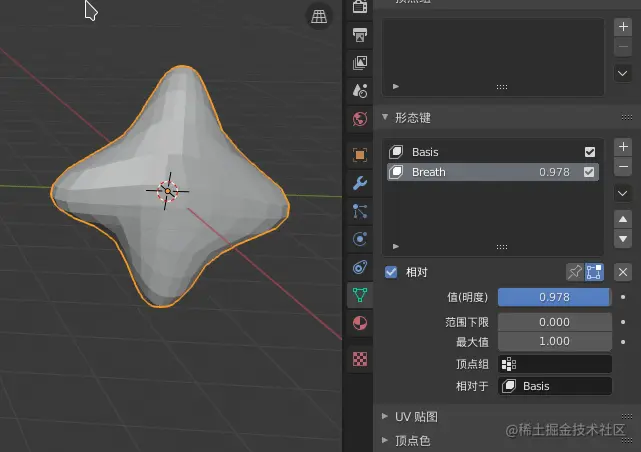Expand vertex group list filter options
The height and width of the screenshot is (452, 641).
(x=396, y=87)
